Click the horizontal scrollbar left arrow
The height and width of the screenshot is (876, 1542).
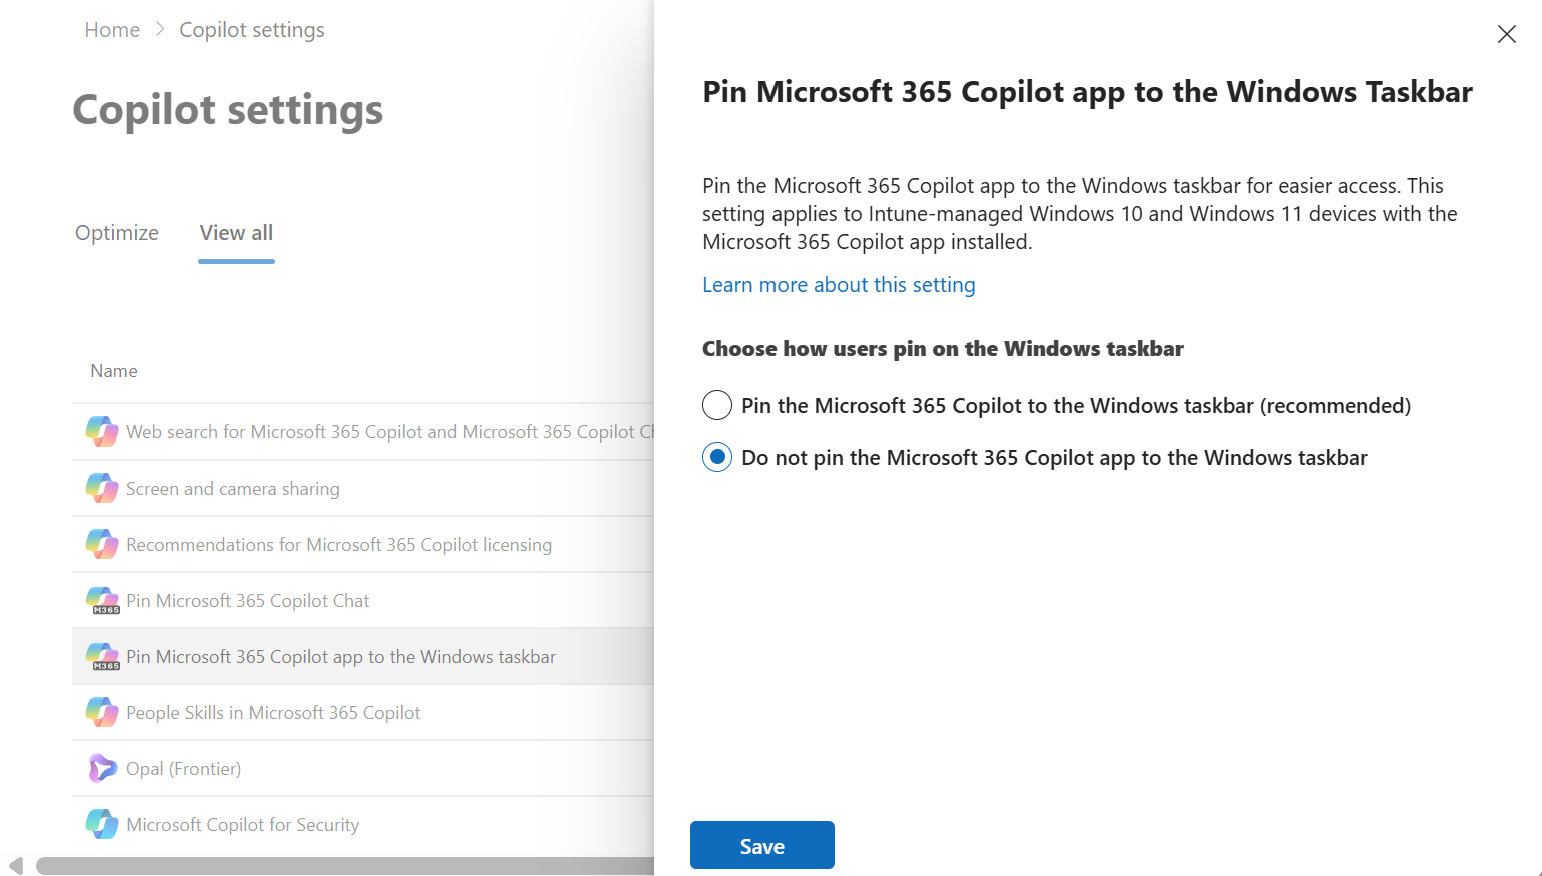click(15, 866)
